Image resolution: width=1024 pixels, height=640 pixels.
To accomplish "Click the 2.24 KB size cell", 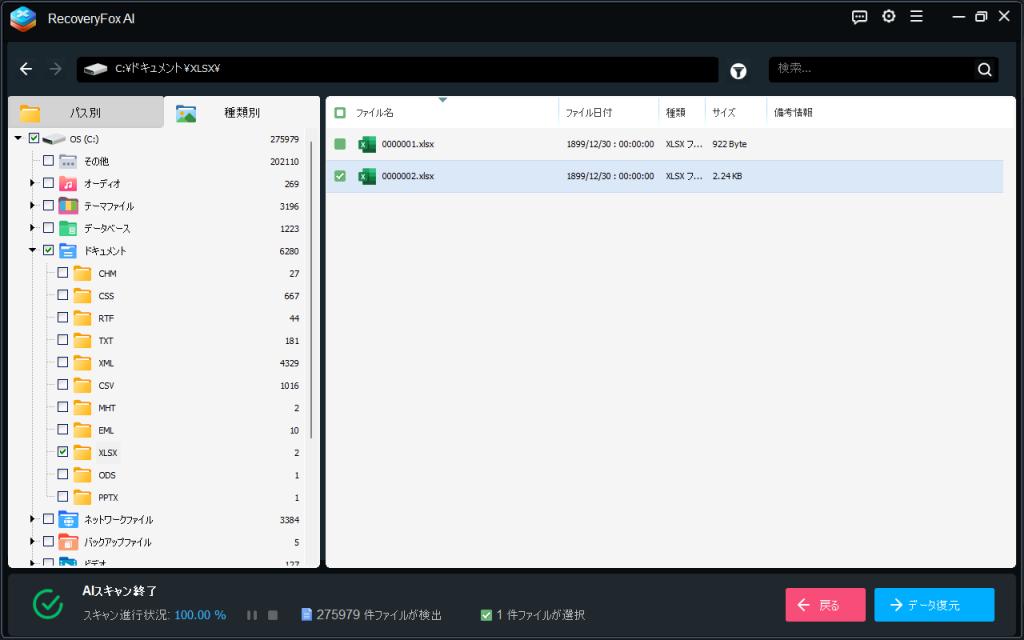I will pyautogui.click(x=727, y=176).
